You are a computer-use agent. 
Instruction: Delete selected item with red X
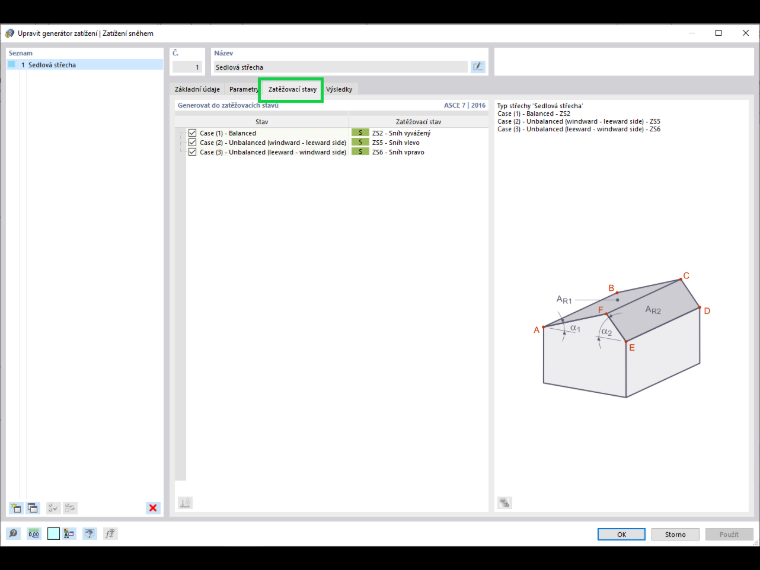pos(153,508)
